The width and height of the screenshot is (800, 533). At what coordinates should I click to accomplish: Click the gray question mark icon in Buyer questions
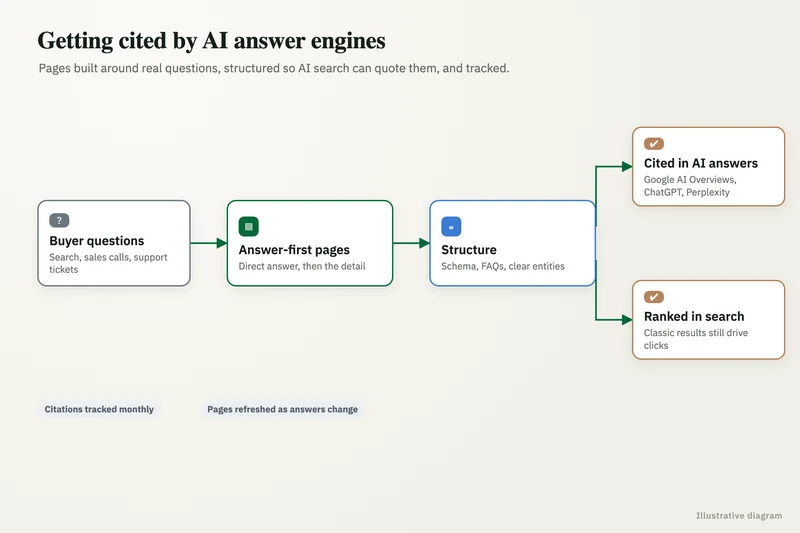pyautogui.click(x=59, y=220)
